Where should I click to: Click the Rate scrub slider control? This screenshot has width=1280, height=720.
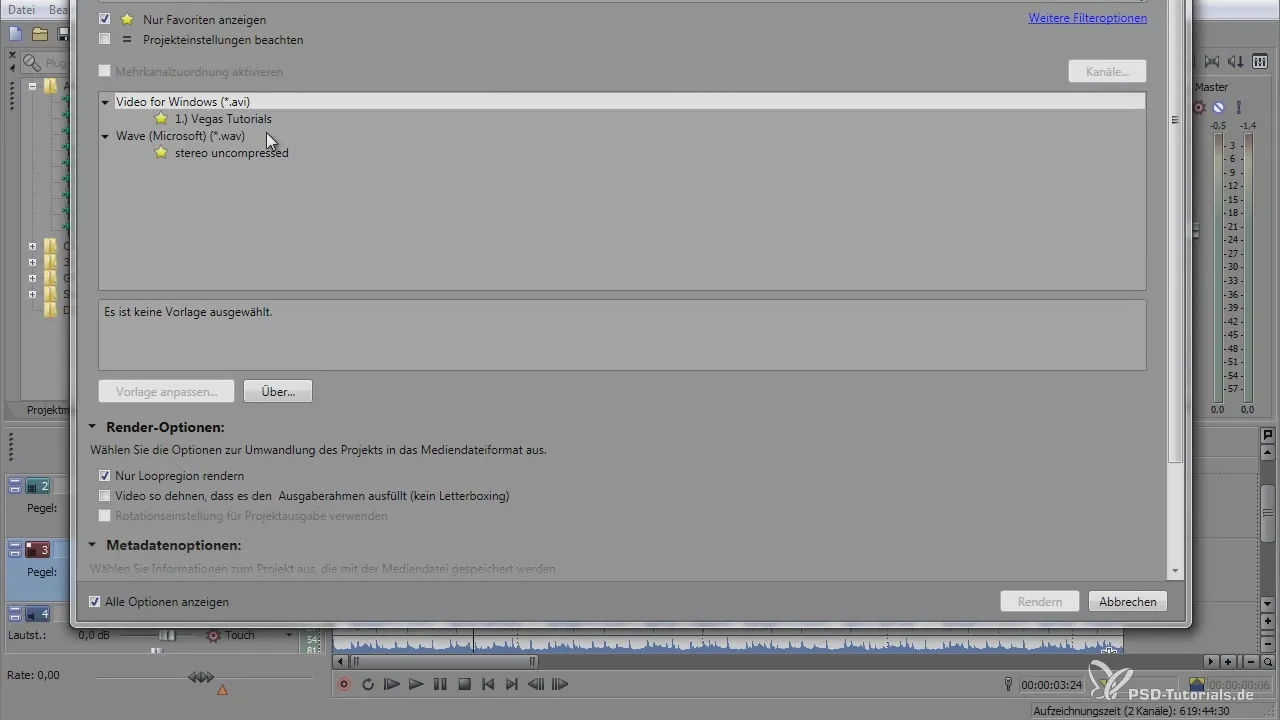click(x=201, y=678)
